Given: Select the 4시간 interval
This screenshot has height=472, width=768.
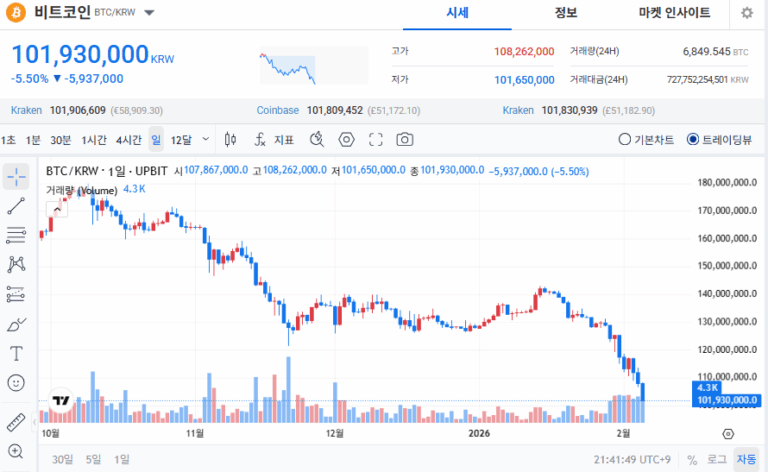Looking at the screenshot, I should click(128, 141).
